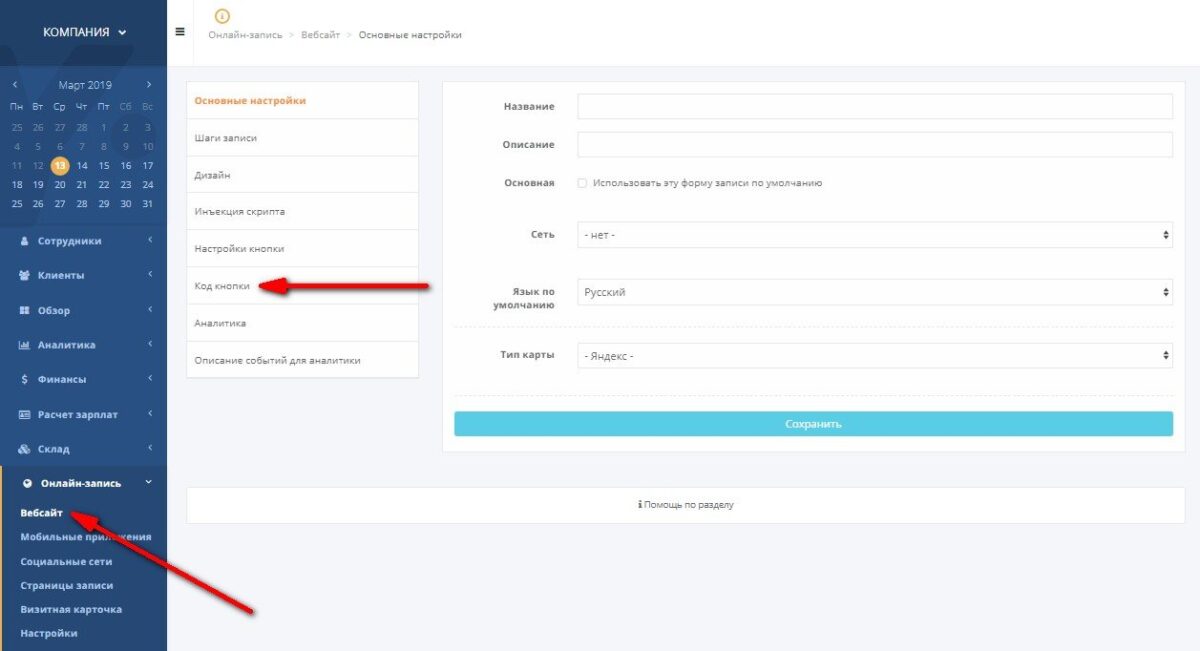
Task: Click Март 2019 calendar title
Action: (85, 85)
